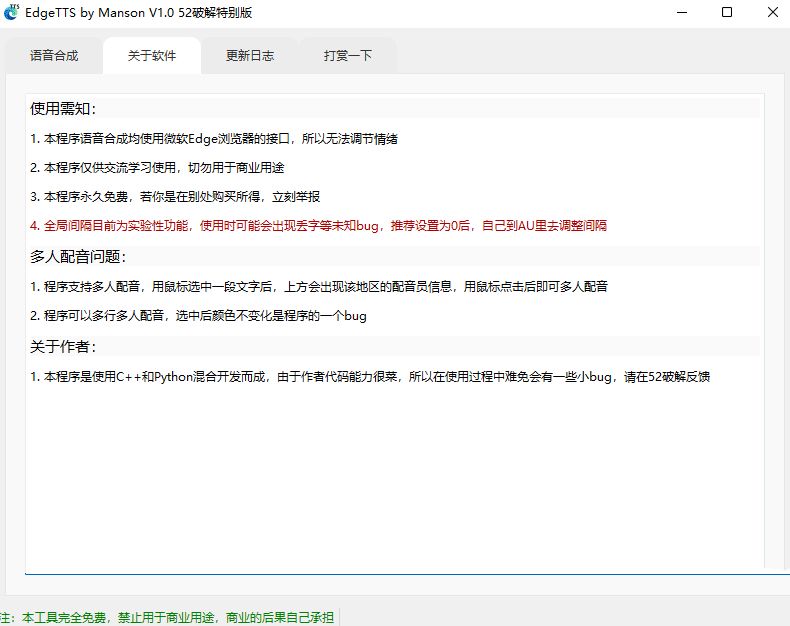
Task: Open the 打赏一下 tab
Action: pos(348,55)
